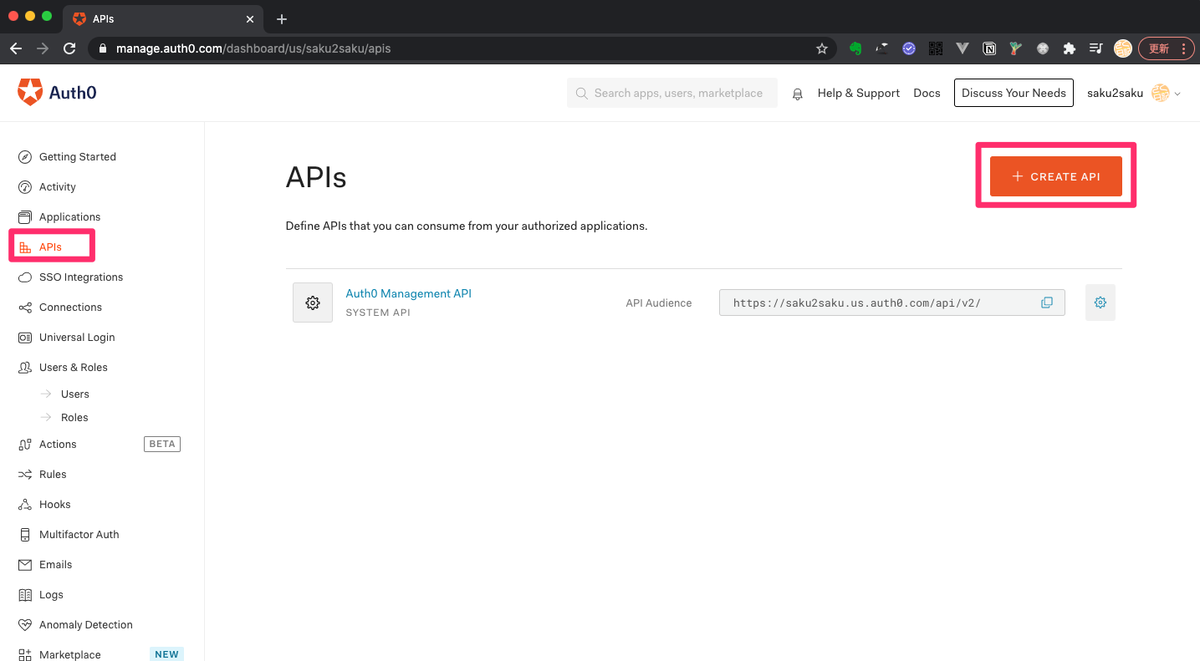Open the Auth0 Management API link
This screenshot has height=661, width=1200.
408,294
